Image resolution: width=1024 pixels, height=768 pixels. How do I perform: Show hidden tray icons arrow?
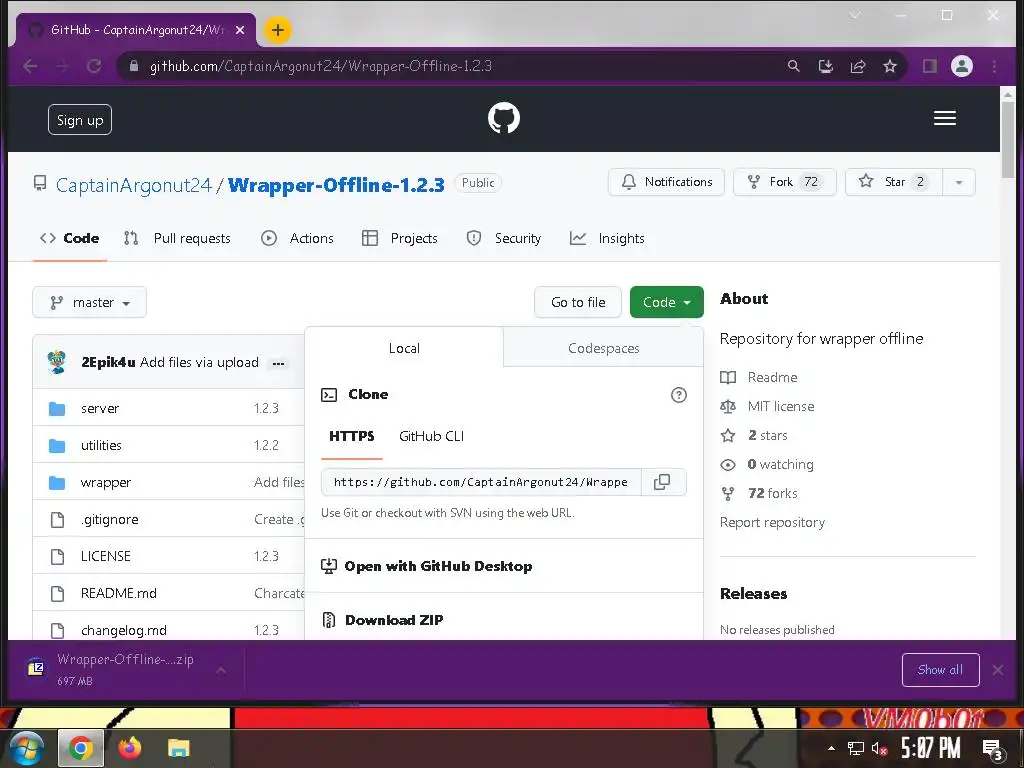click(x=831, y=748)
